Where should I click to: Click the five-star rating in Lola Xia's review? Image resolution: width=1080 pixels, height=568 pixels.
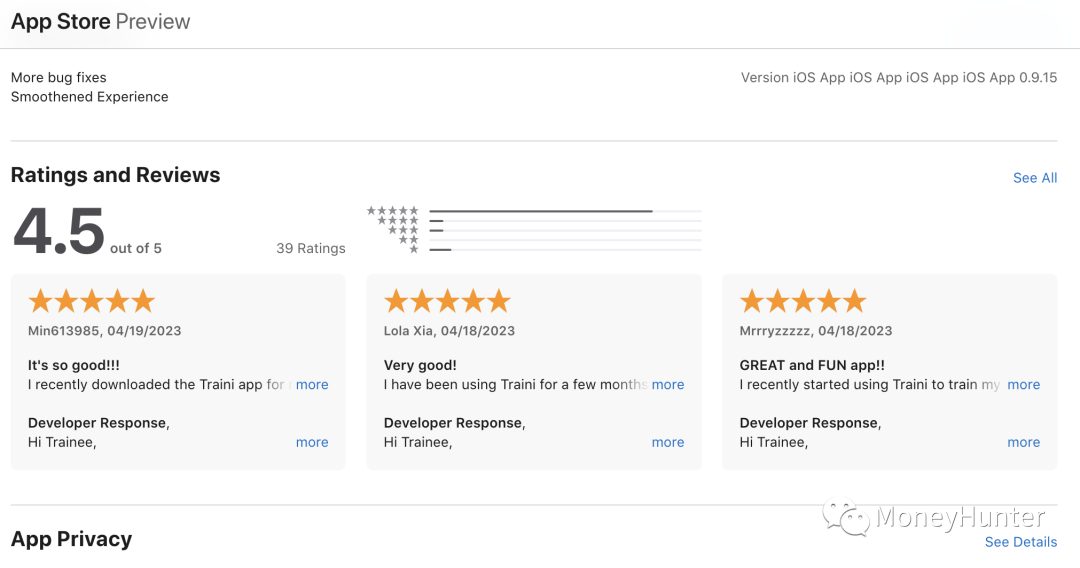coord(447,301)
